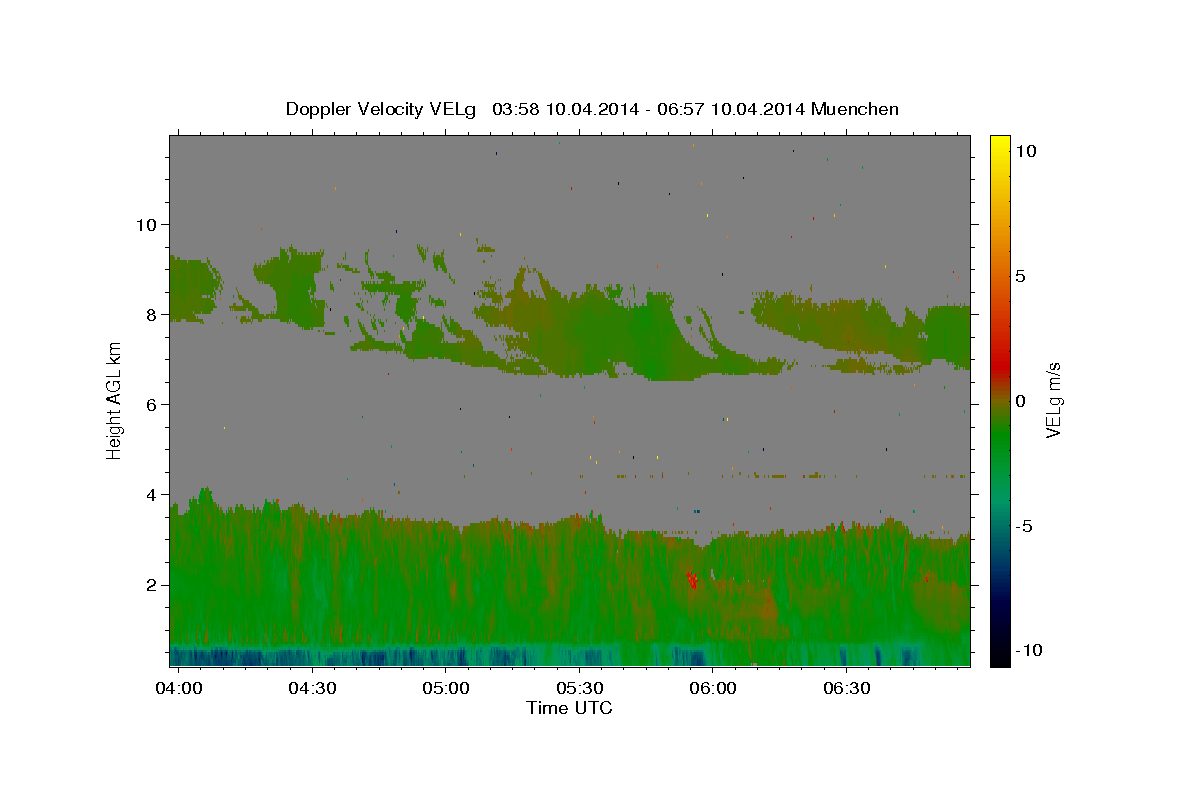
Task: Click the '04:30' time axis label
Action: tap(312, 689)
